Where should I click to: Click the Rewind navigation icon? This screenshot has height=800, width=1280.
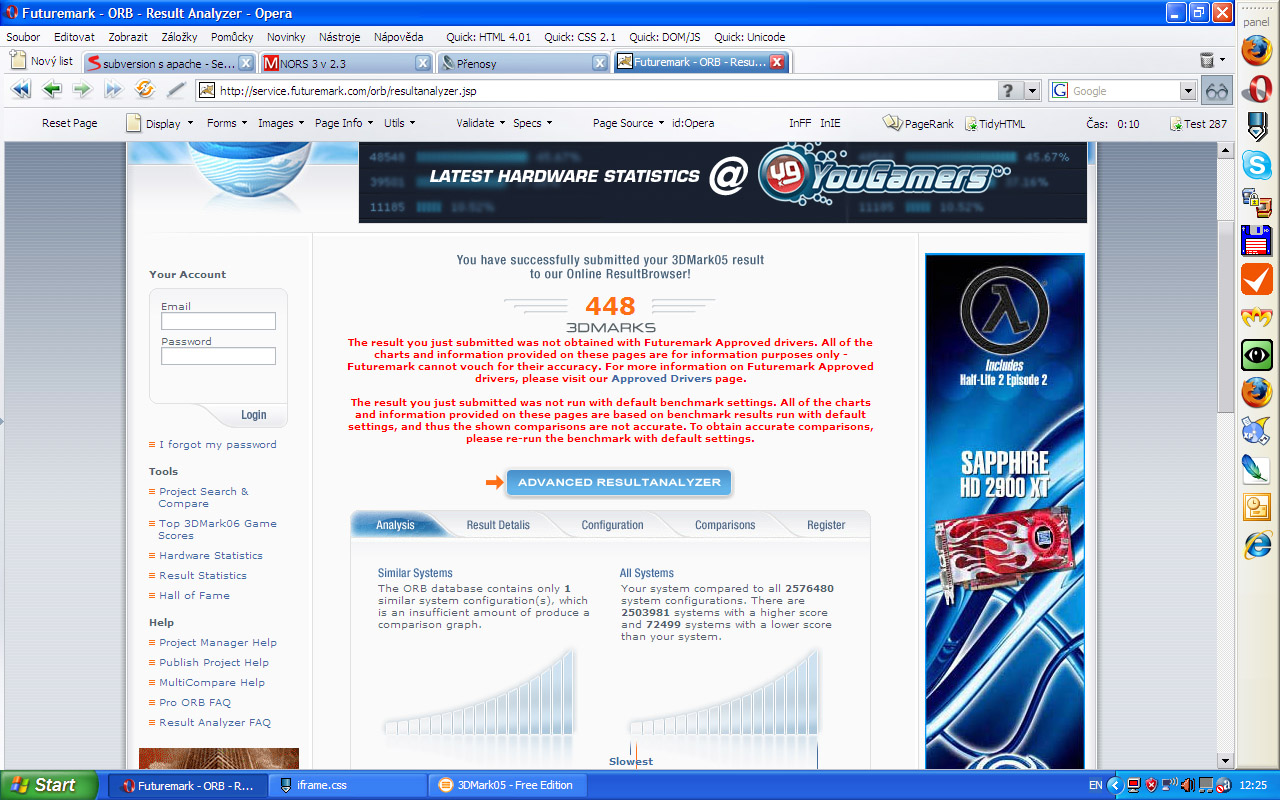[20, 90]
